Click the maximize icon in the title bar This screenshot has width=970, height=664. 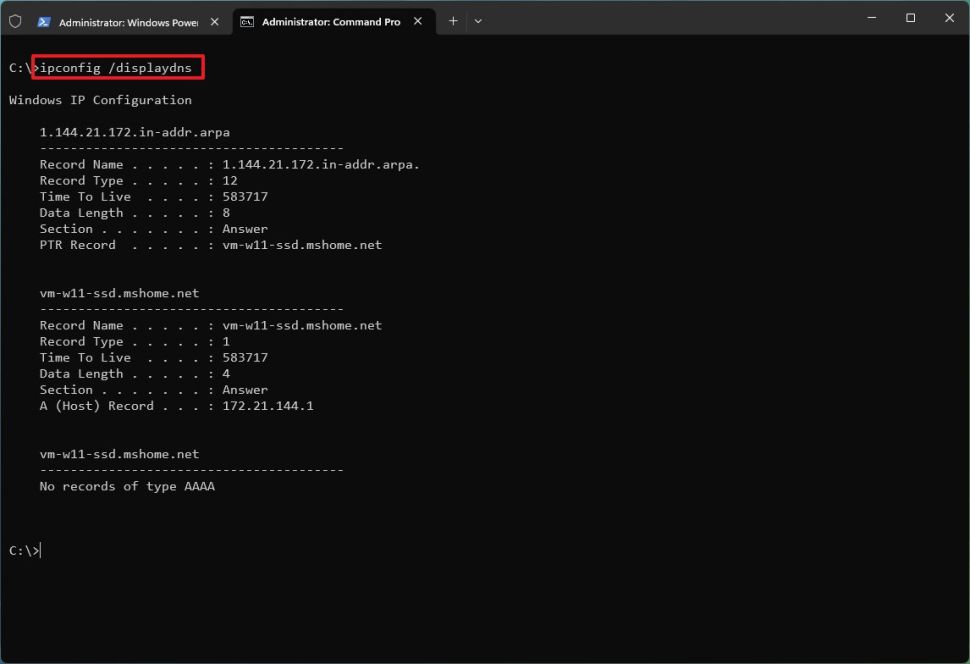(x=910, y=17)
